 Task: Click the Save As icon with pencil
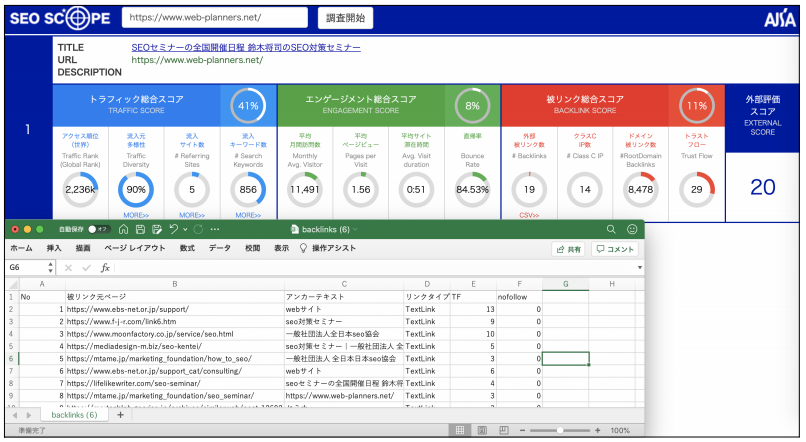pos(157,229)
